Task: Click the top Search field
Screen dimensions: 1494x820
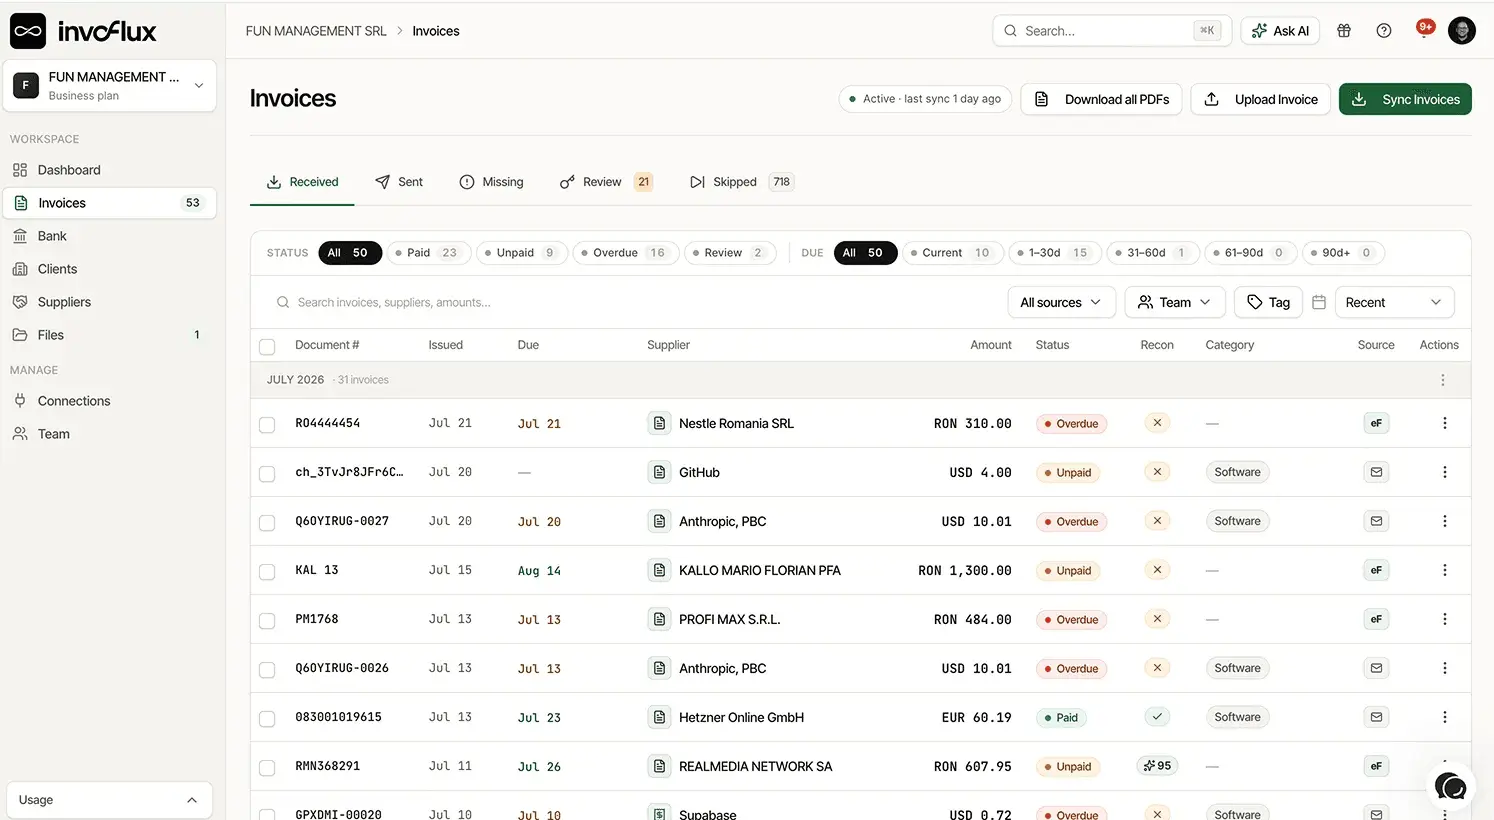Action: point(1112,31)
